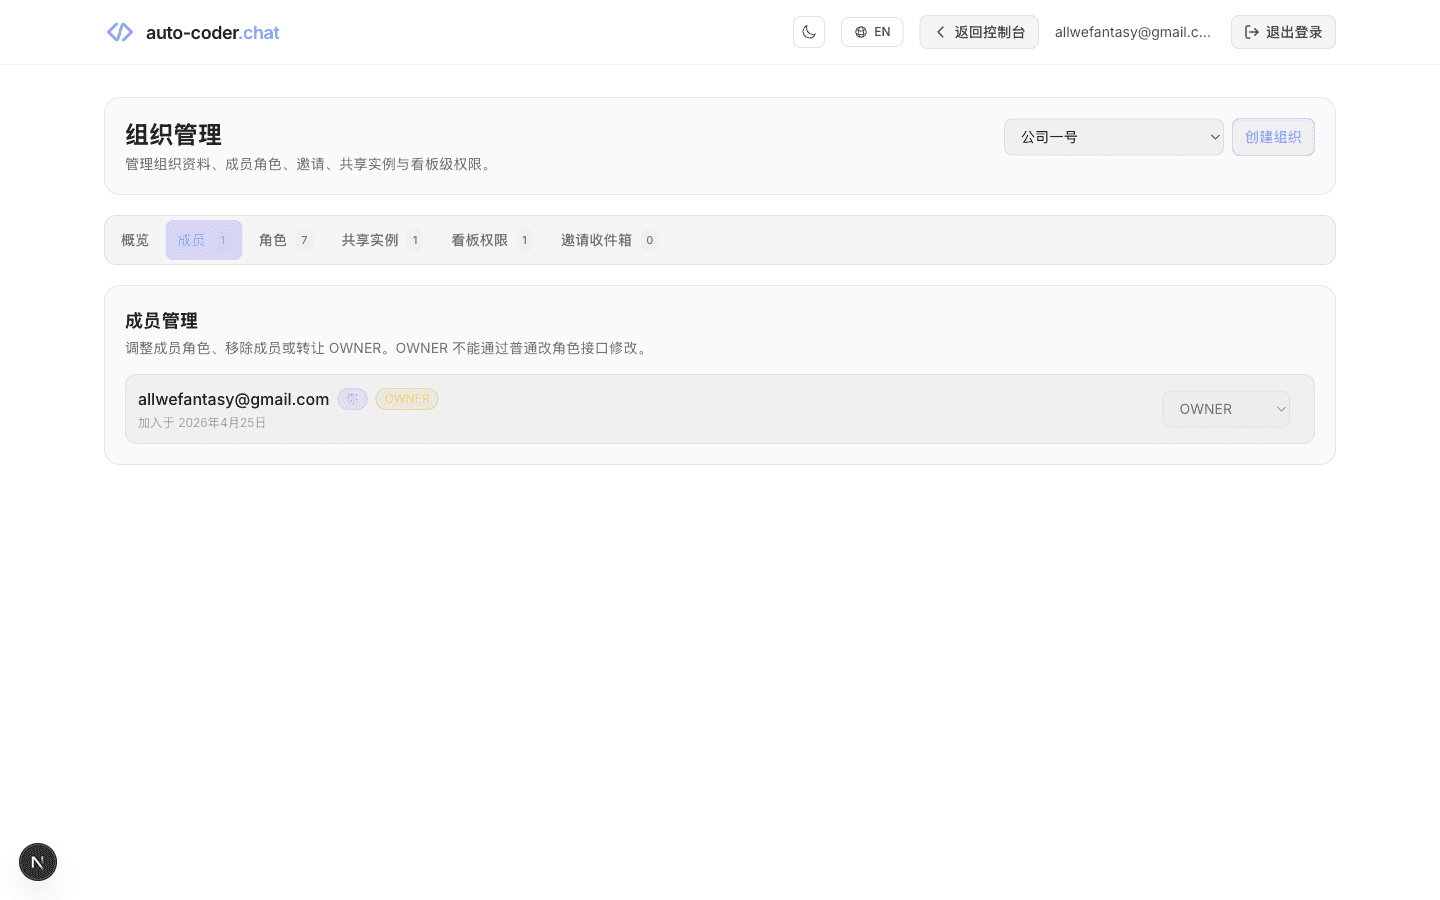Open the 角色 tab
1440x900 pixels.
point(271,240)
